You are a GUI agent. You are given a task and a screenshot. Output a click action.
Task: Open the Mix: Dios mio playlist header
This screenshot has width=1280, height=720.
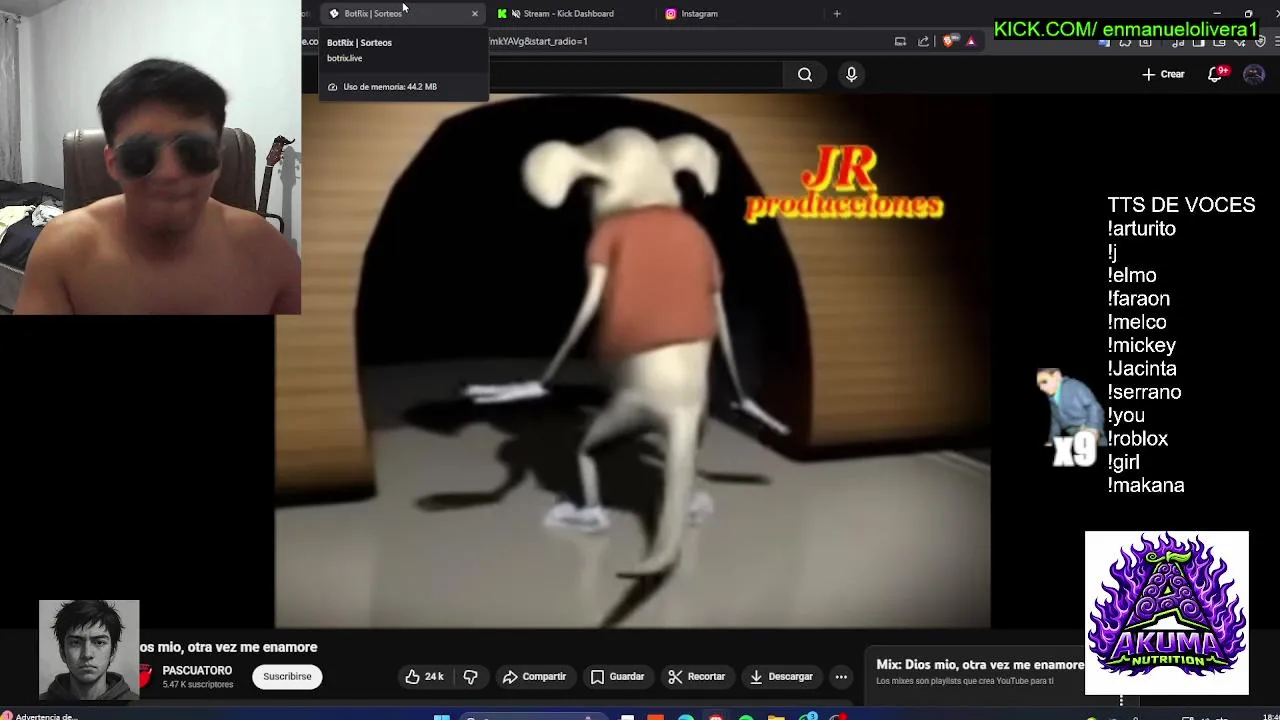click(980, 665)
